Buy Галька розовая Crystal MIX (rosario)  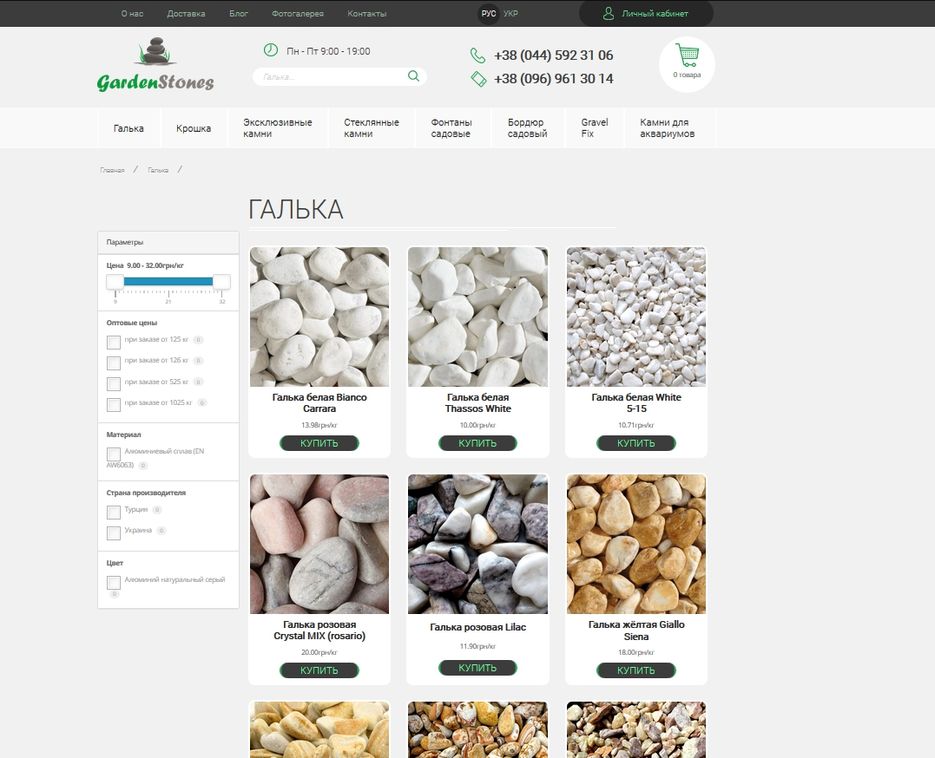coord(319,670)
